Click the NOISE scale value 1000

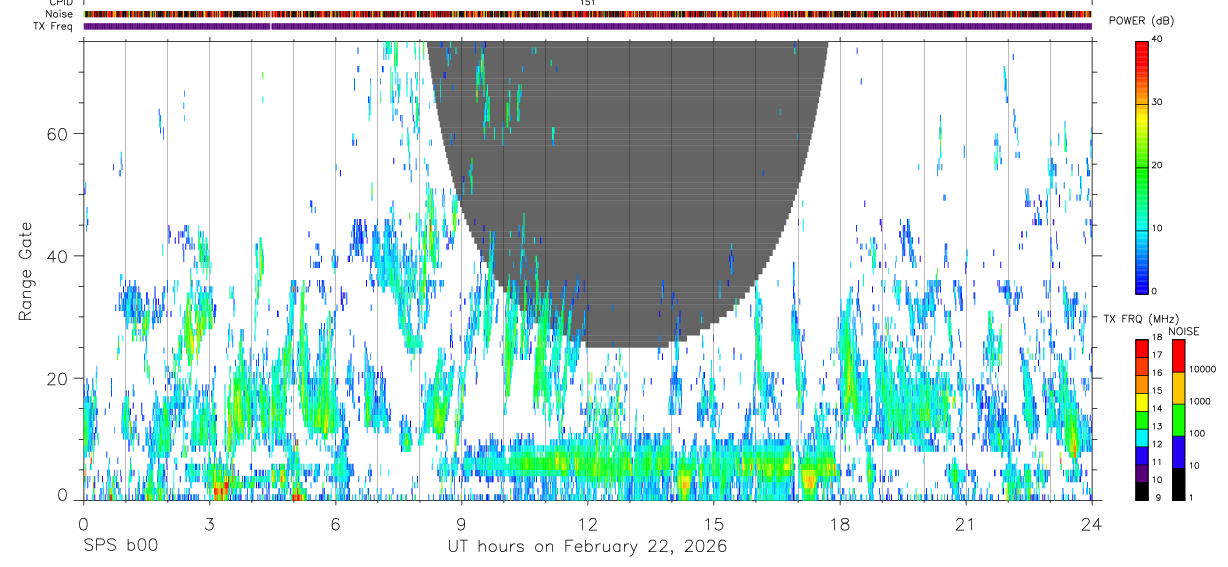(x=1199, y=401)
